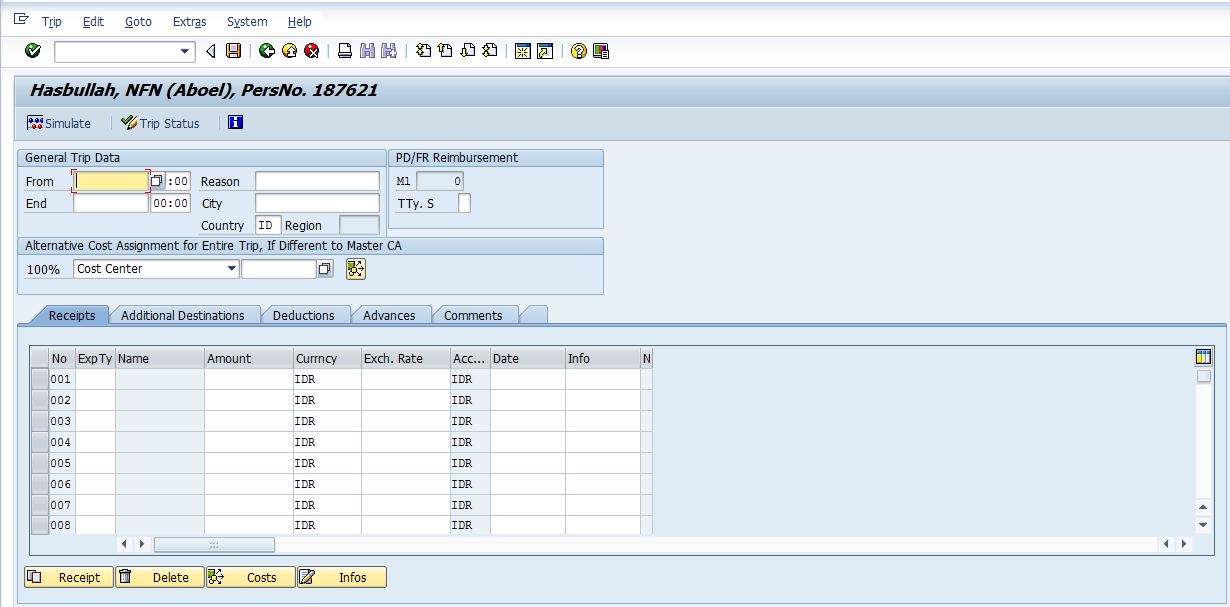Click the Delete button below the grid
The height and width of the screenshot is (607, 1230).
pos(159,577)
